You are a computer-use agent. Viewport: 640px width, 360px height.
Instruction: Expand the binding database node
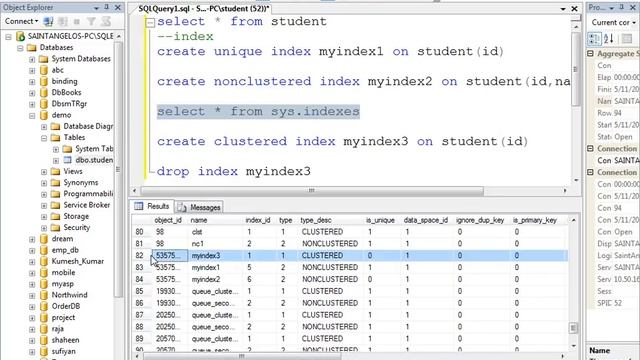32,82
